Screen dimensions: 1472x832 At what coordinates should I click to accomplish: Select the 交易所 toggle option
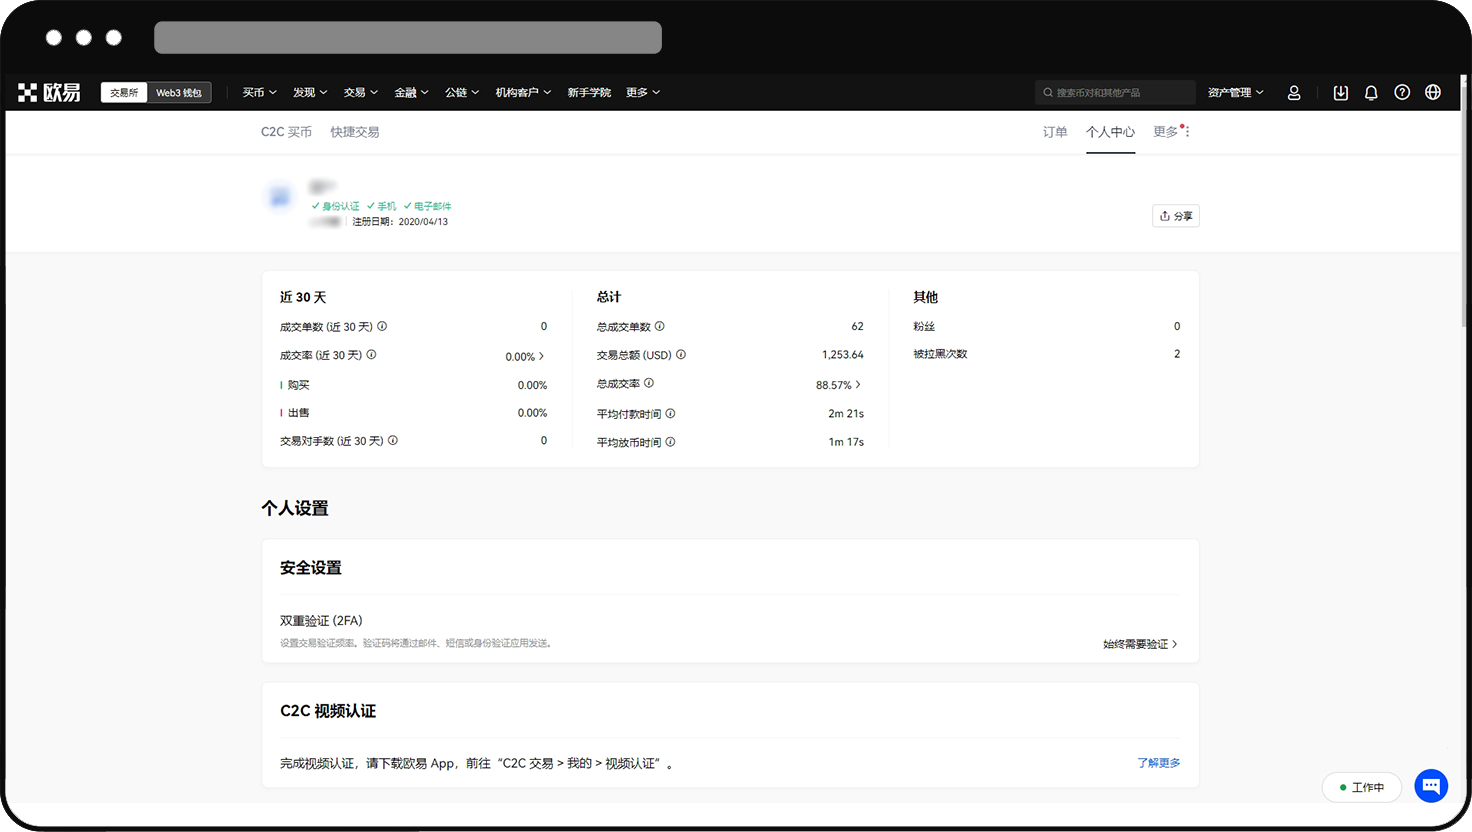point(123,92)
